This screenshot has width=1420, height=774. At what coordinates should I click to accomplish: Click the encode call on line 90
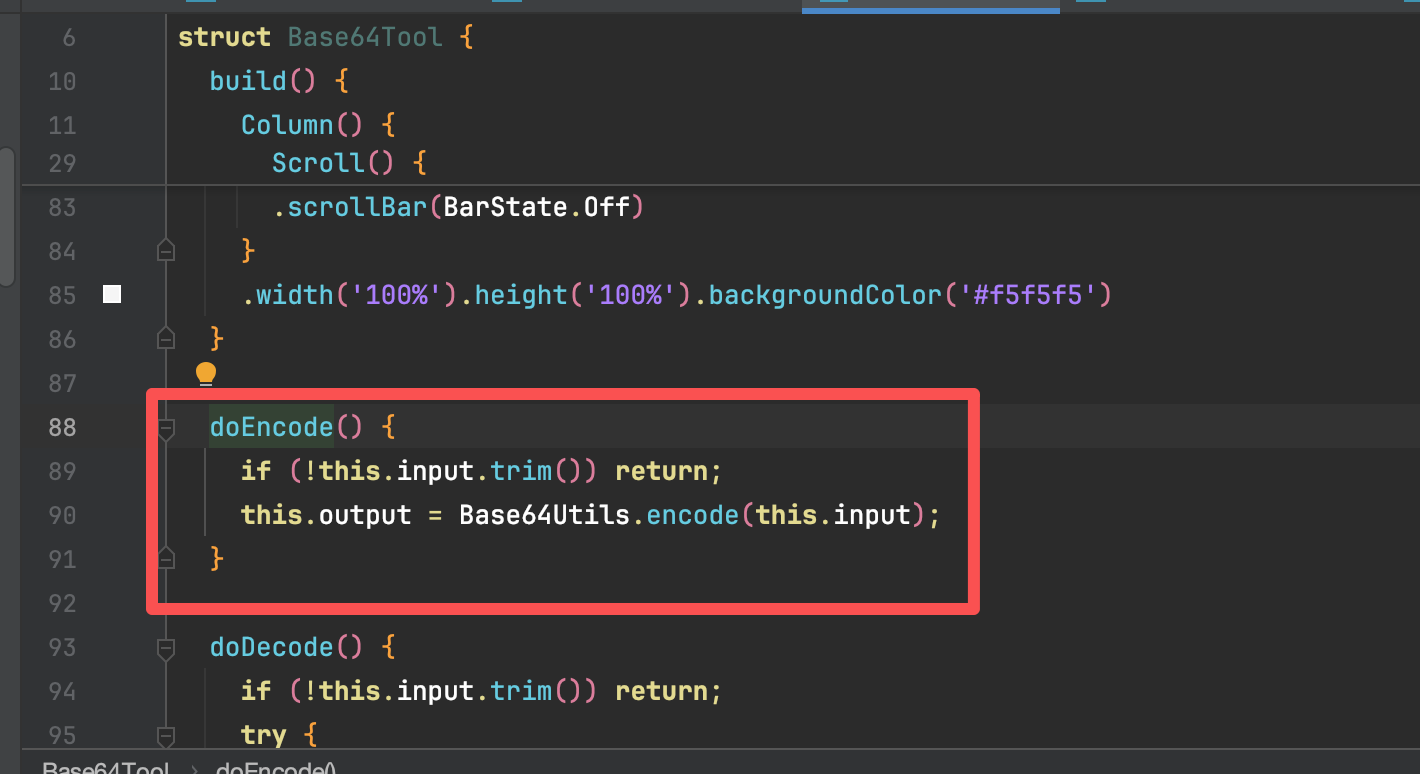coord(693,515)
